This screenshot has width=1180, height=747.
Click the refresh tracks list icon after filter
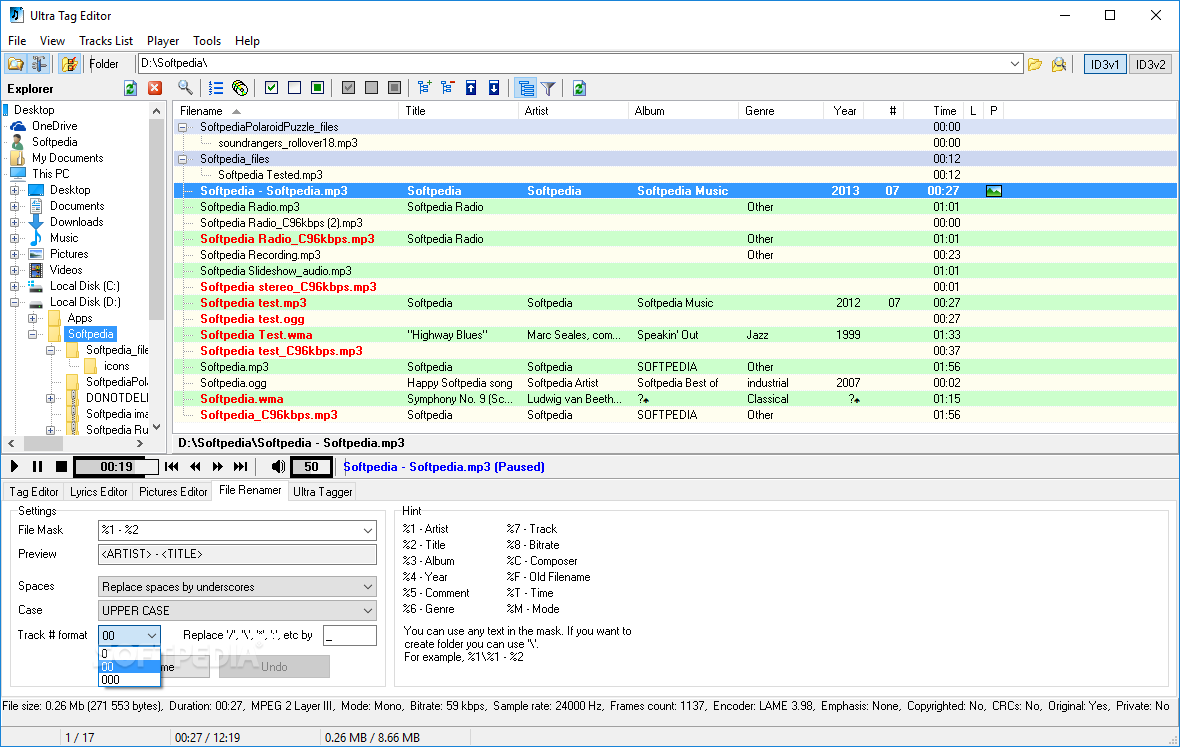(x=579, y=88)
